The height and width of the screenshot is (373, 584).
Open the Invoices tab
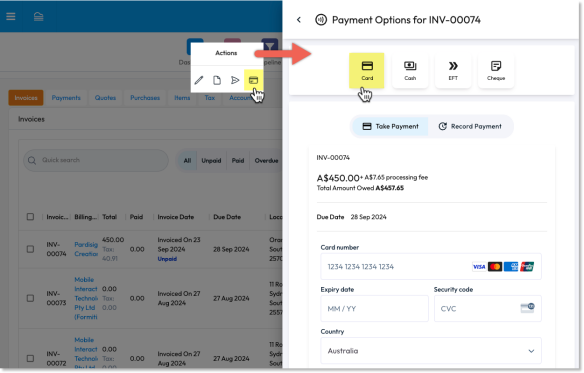(26, 98)
